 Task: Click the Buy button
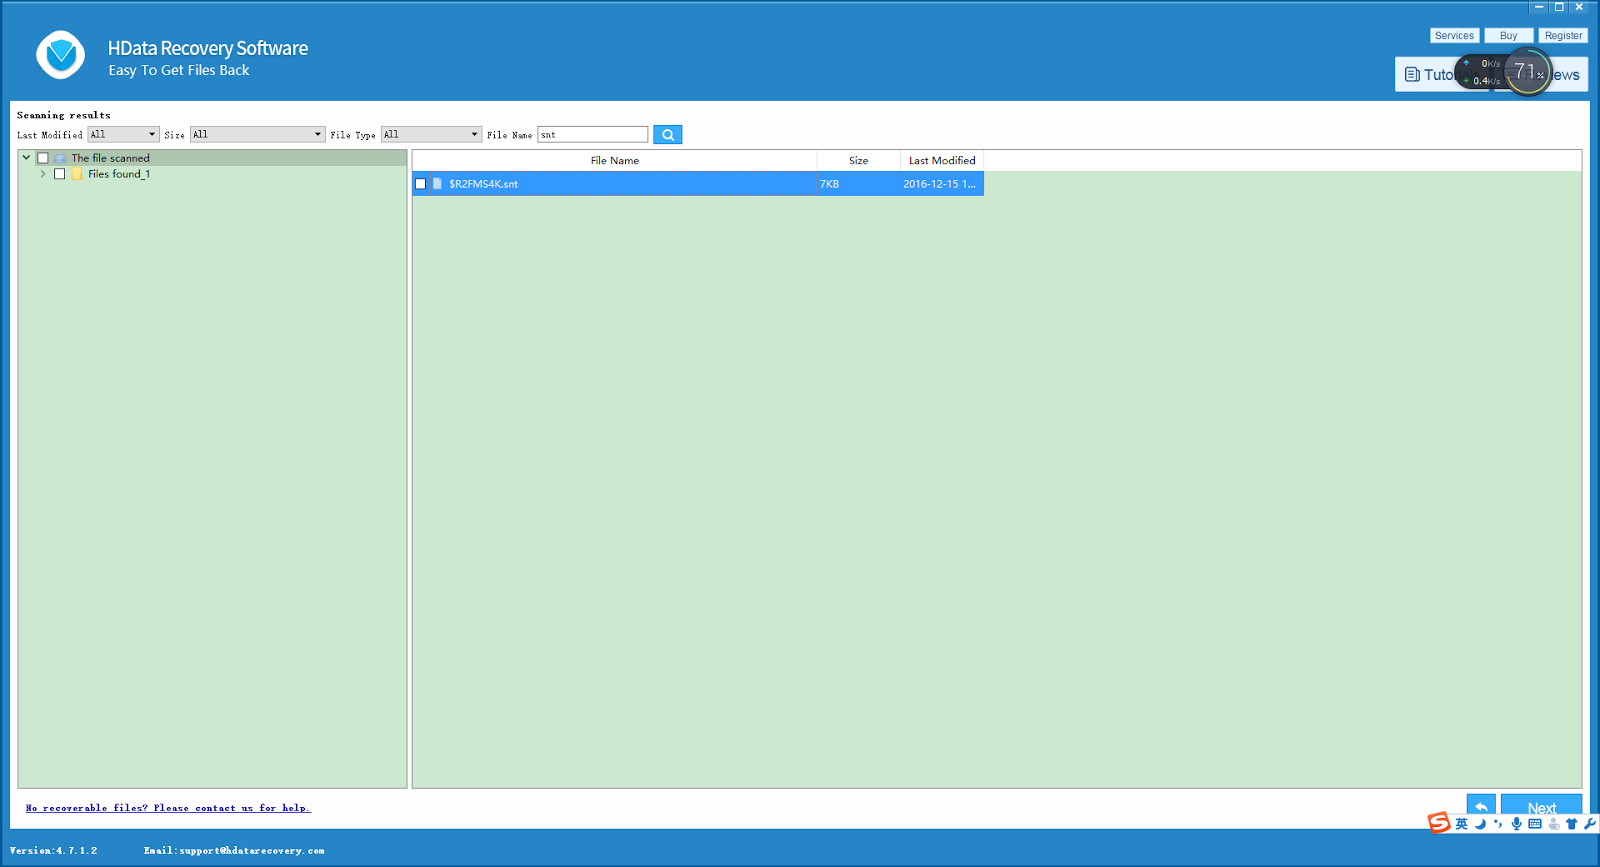[x=1508, y=36]
